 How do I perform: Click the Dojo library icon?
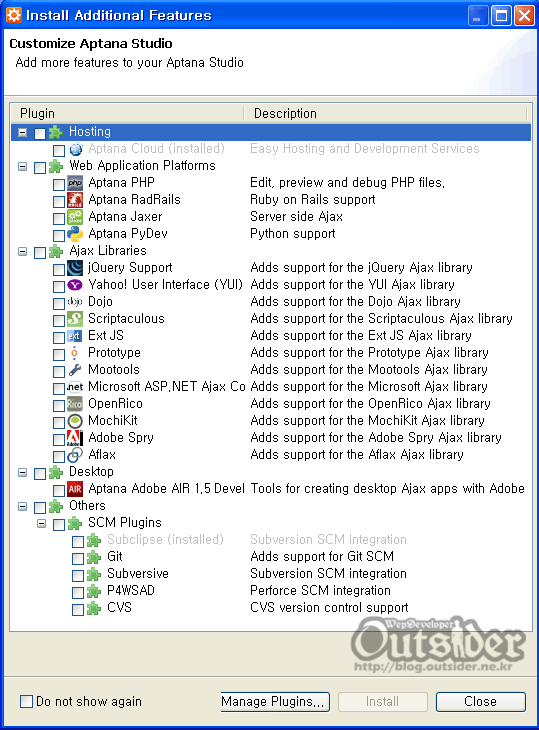[75, 302]
